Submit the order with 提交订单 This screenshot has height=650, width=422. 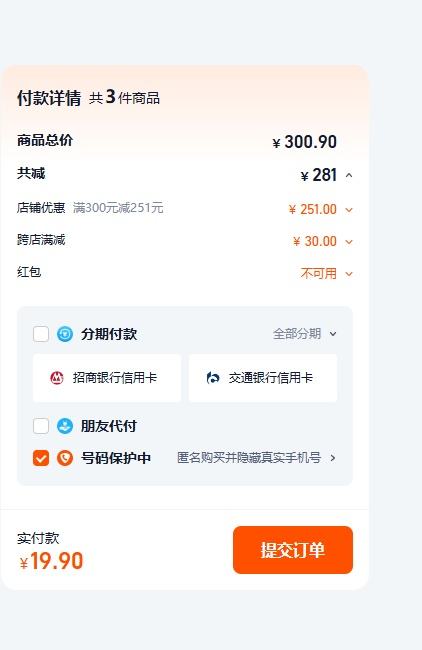(x=293, y=550)
